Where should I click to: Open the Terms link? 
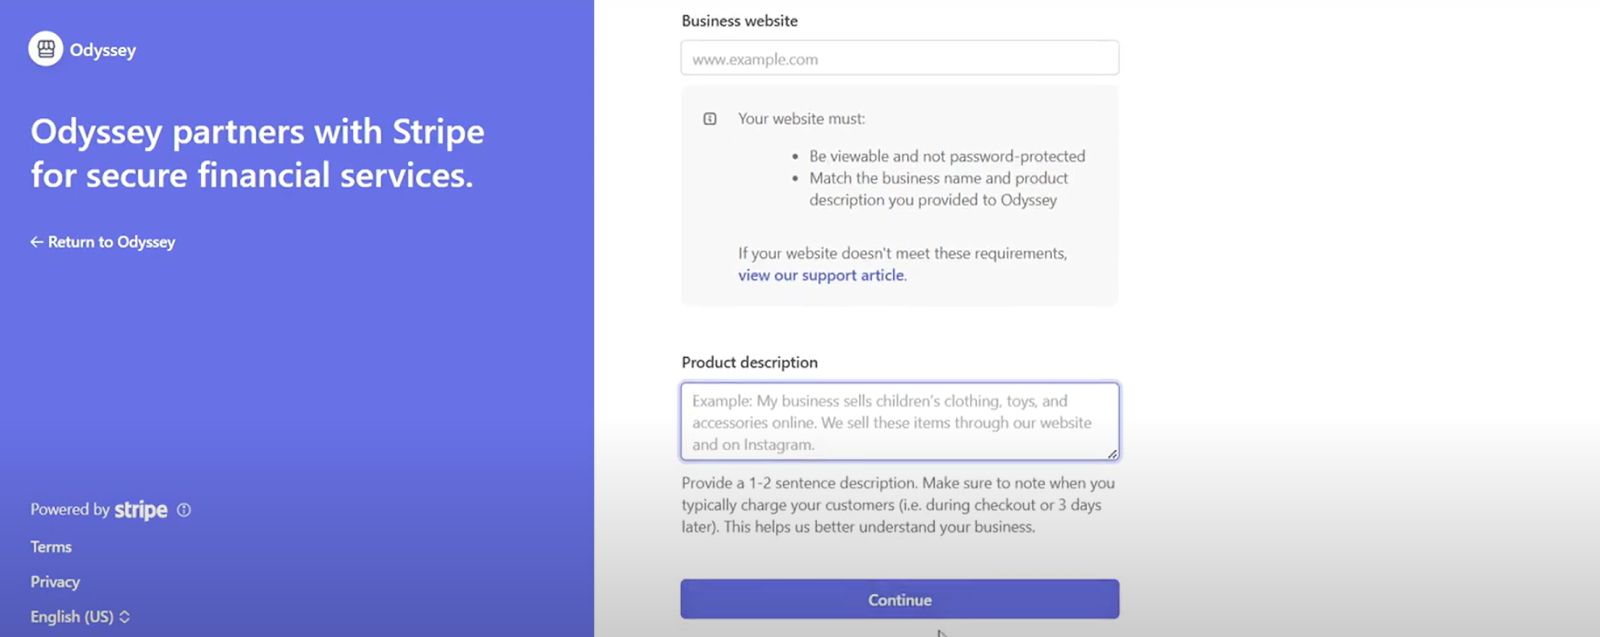(51, 547)
